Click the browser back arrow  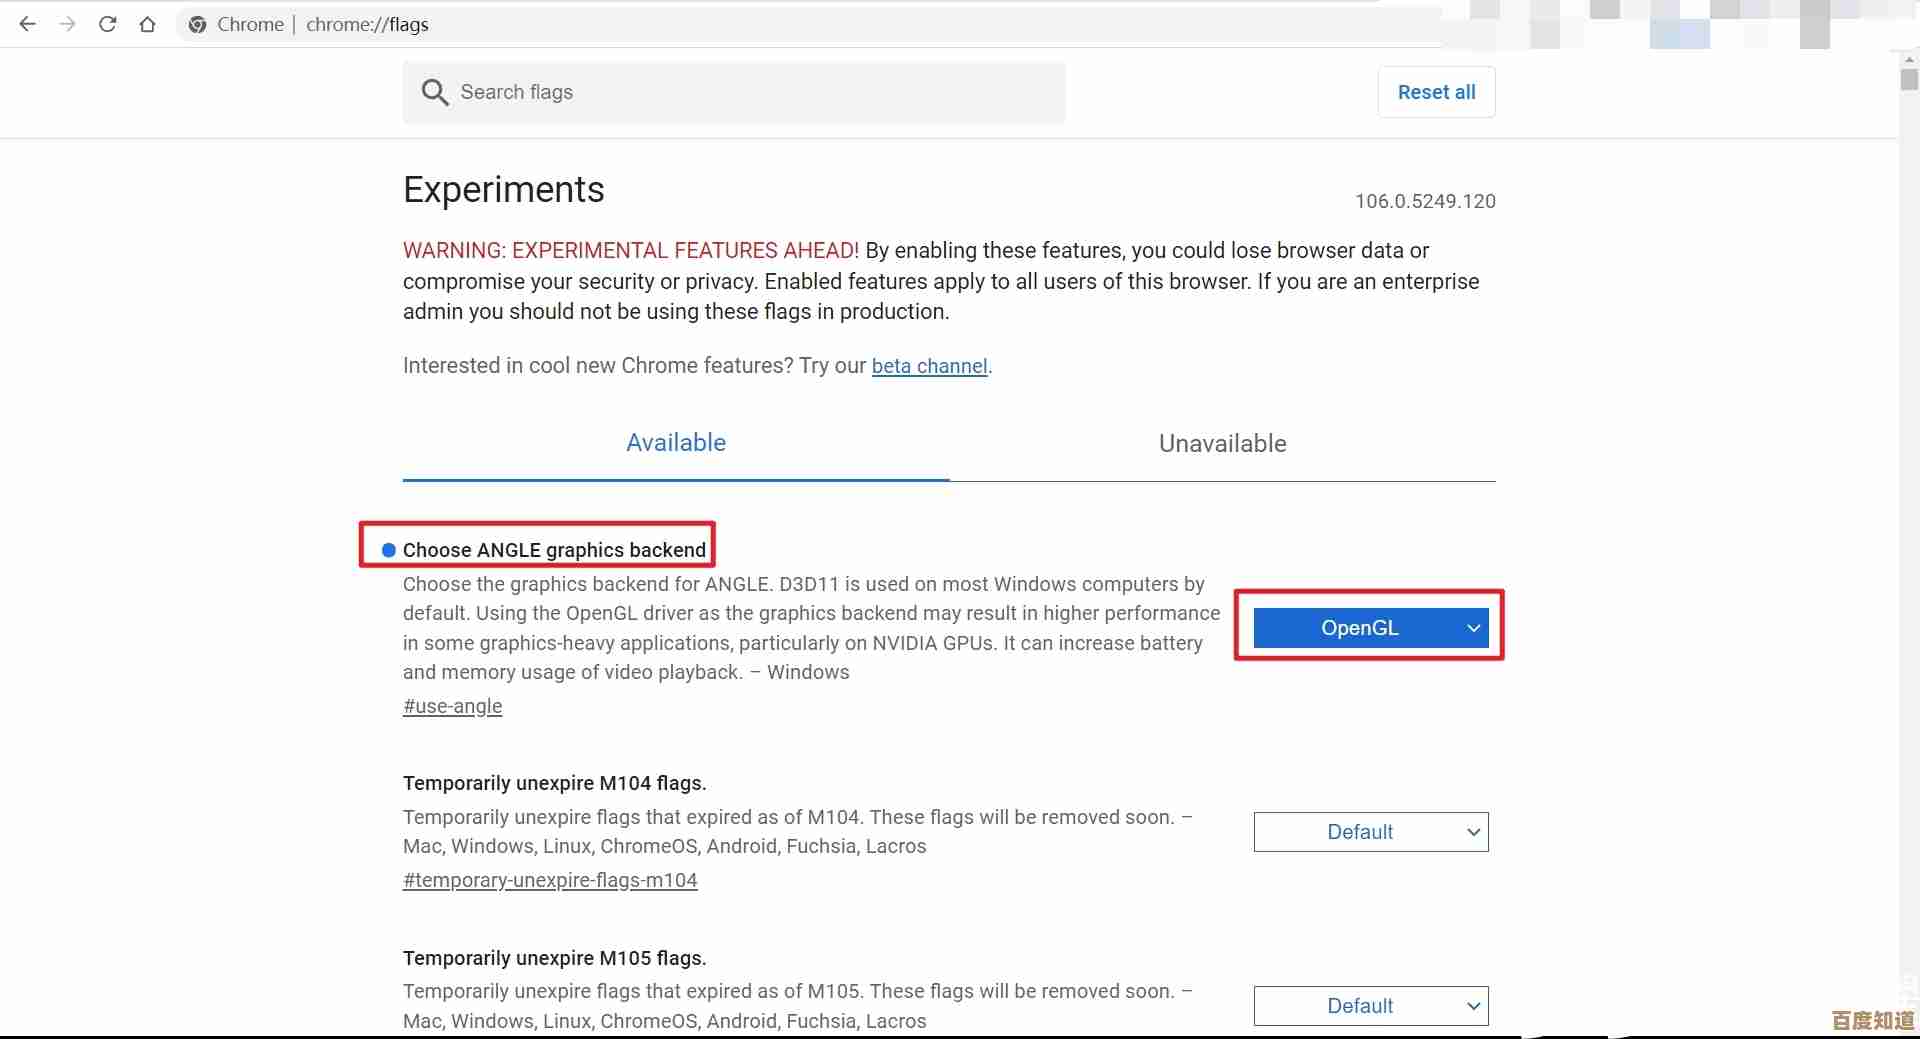(28, 24)
